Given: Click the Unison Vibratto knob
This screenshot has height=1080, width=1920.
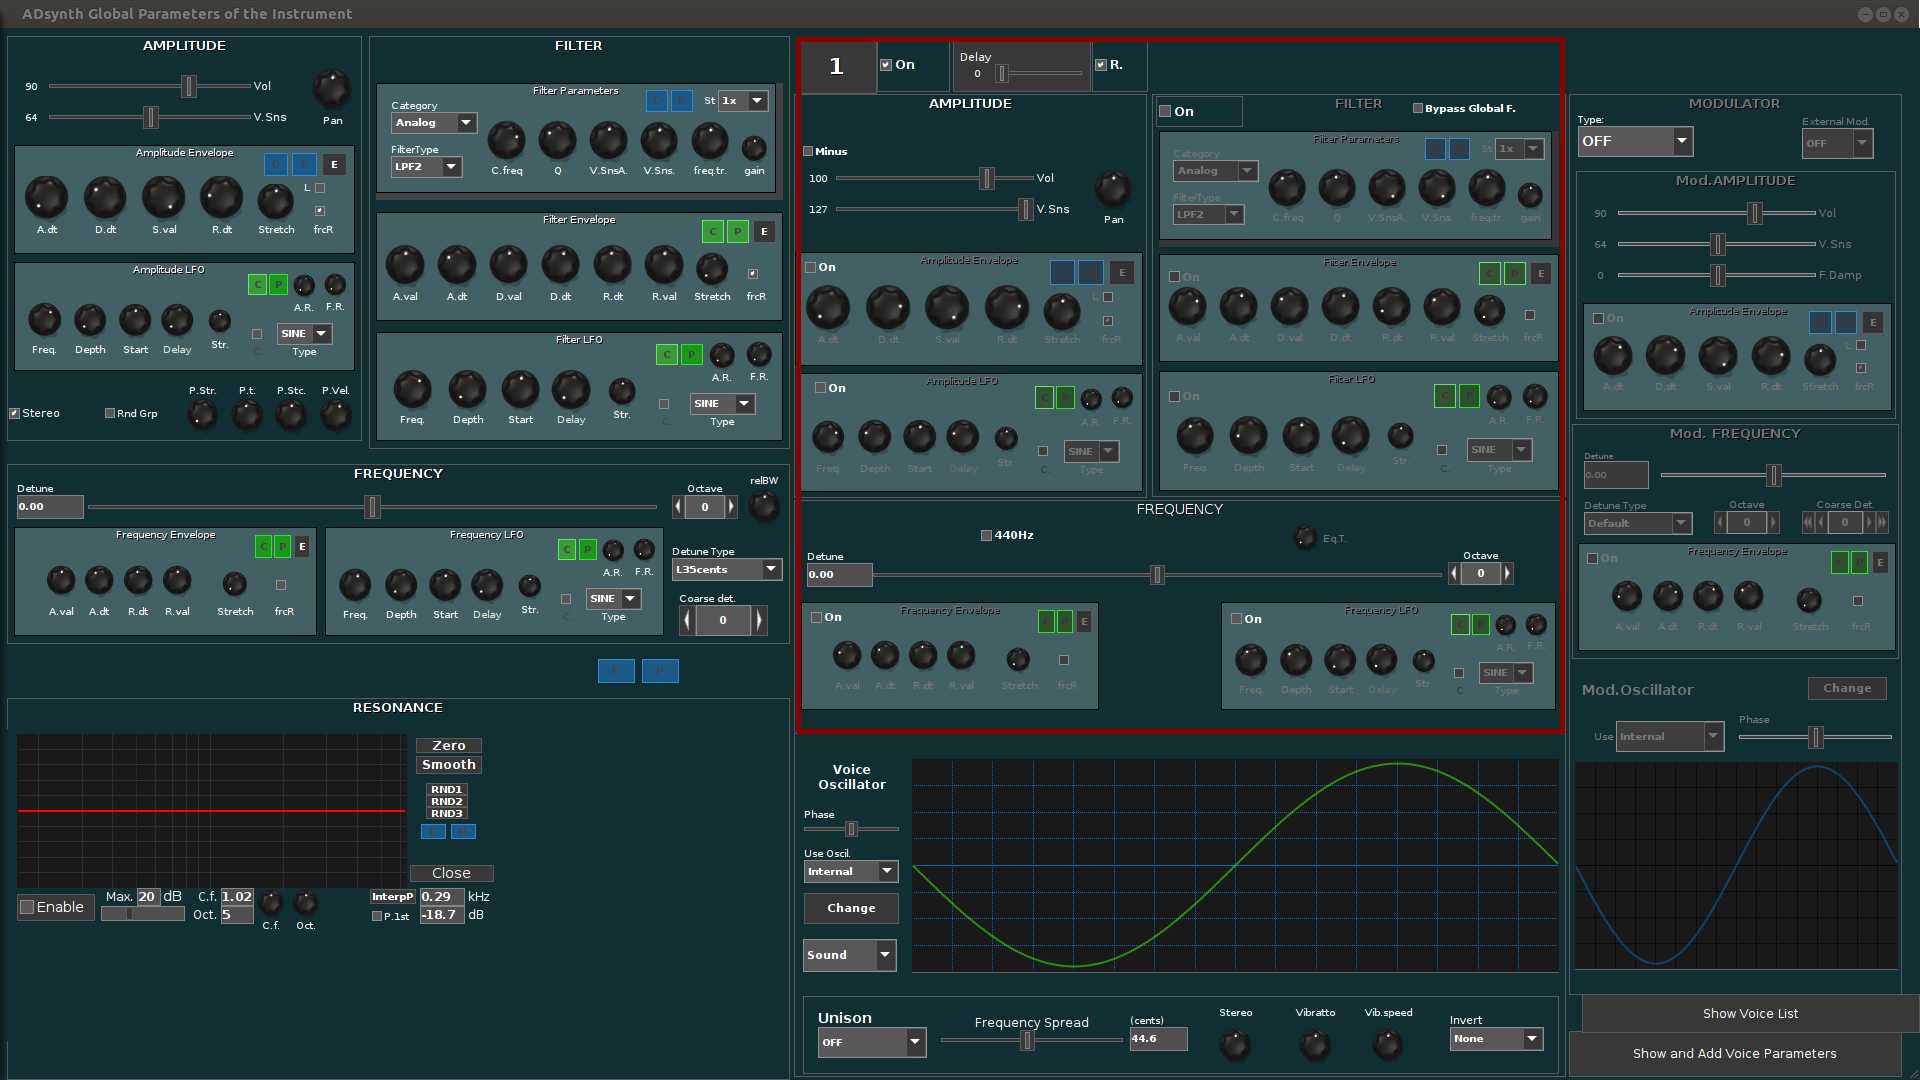Looking at the screenshot, I should point(1314,1044).
